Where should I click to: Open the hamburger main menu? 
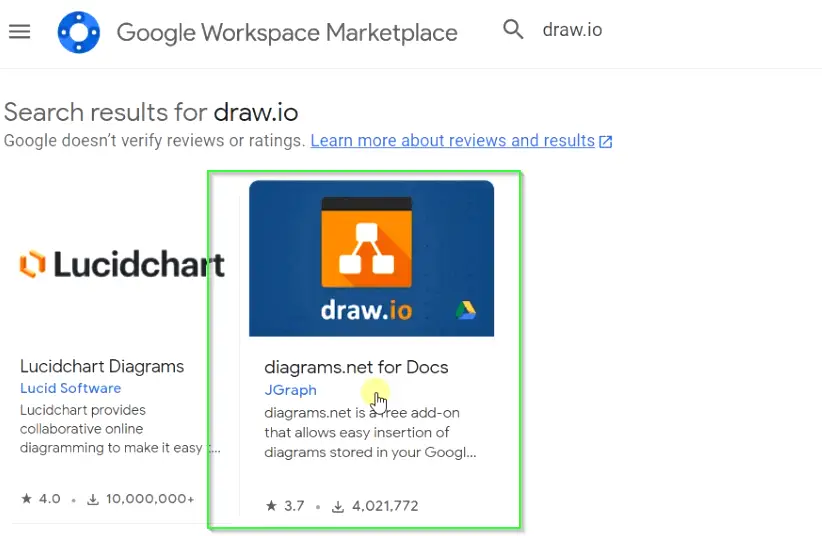(x=19, y=32)
